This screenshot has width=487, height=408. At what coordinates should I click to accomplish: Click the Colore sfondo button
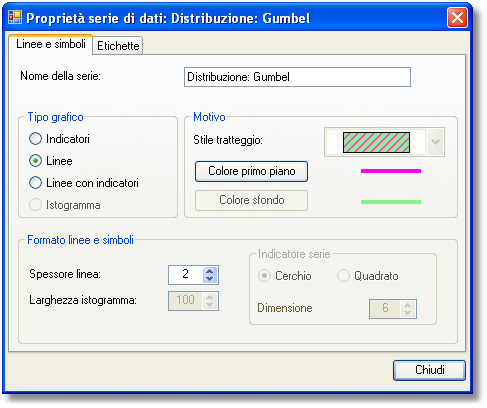tap(251, 200)
